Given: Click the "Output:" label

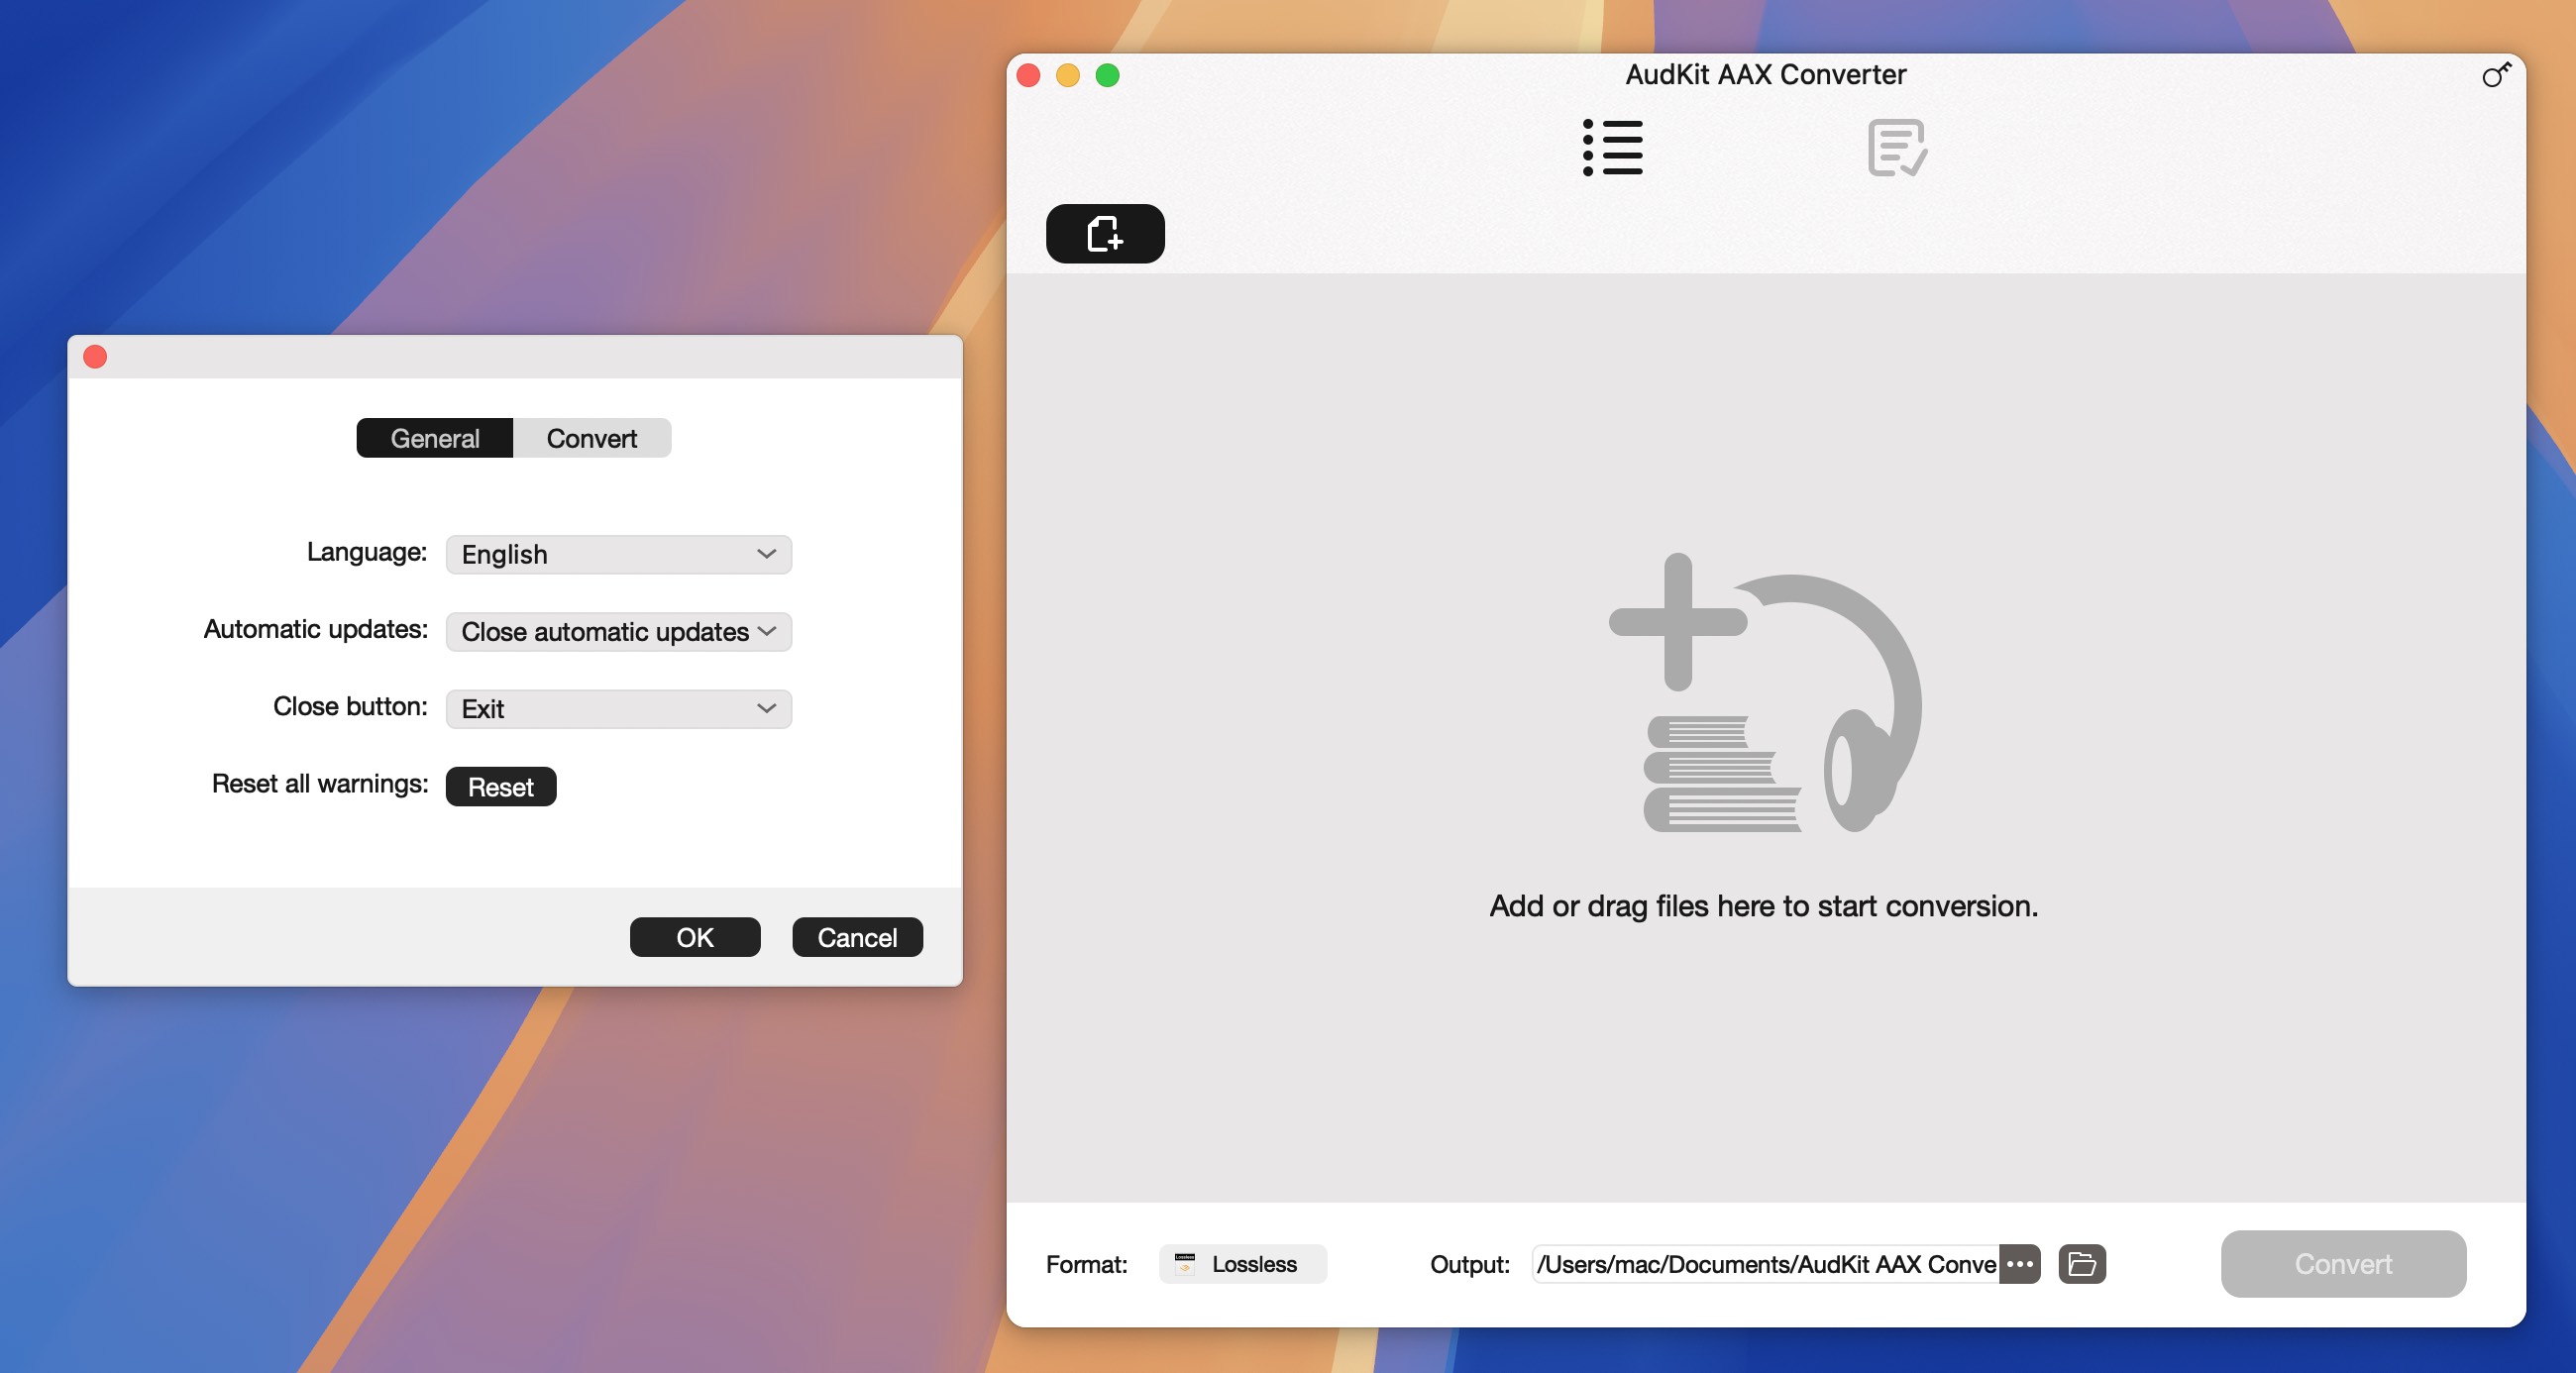Looking at the screenshot, I should click(1470, 1264).
